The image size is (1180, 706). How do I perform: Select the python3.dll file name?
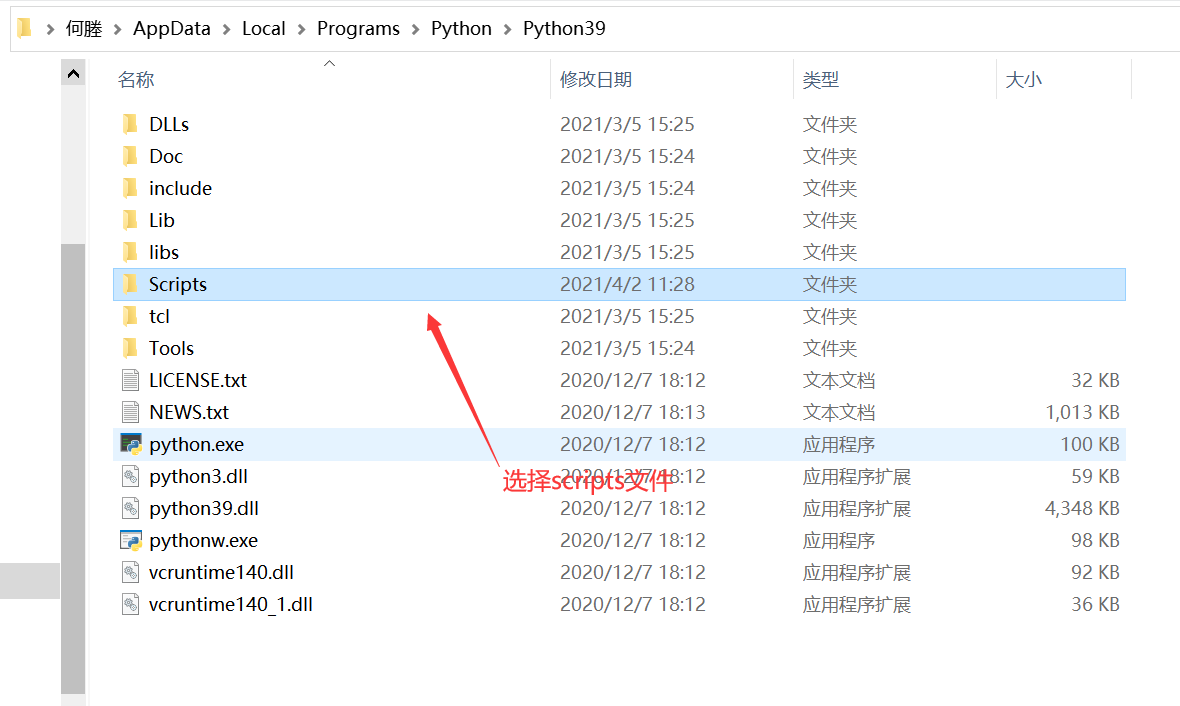(x=199, y=476)
